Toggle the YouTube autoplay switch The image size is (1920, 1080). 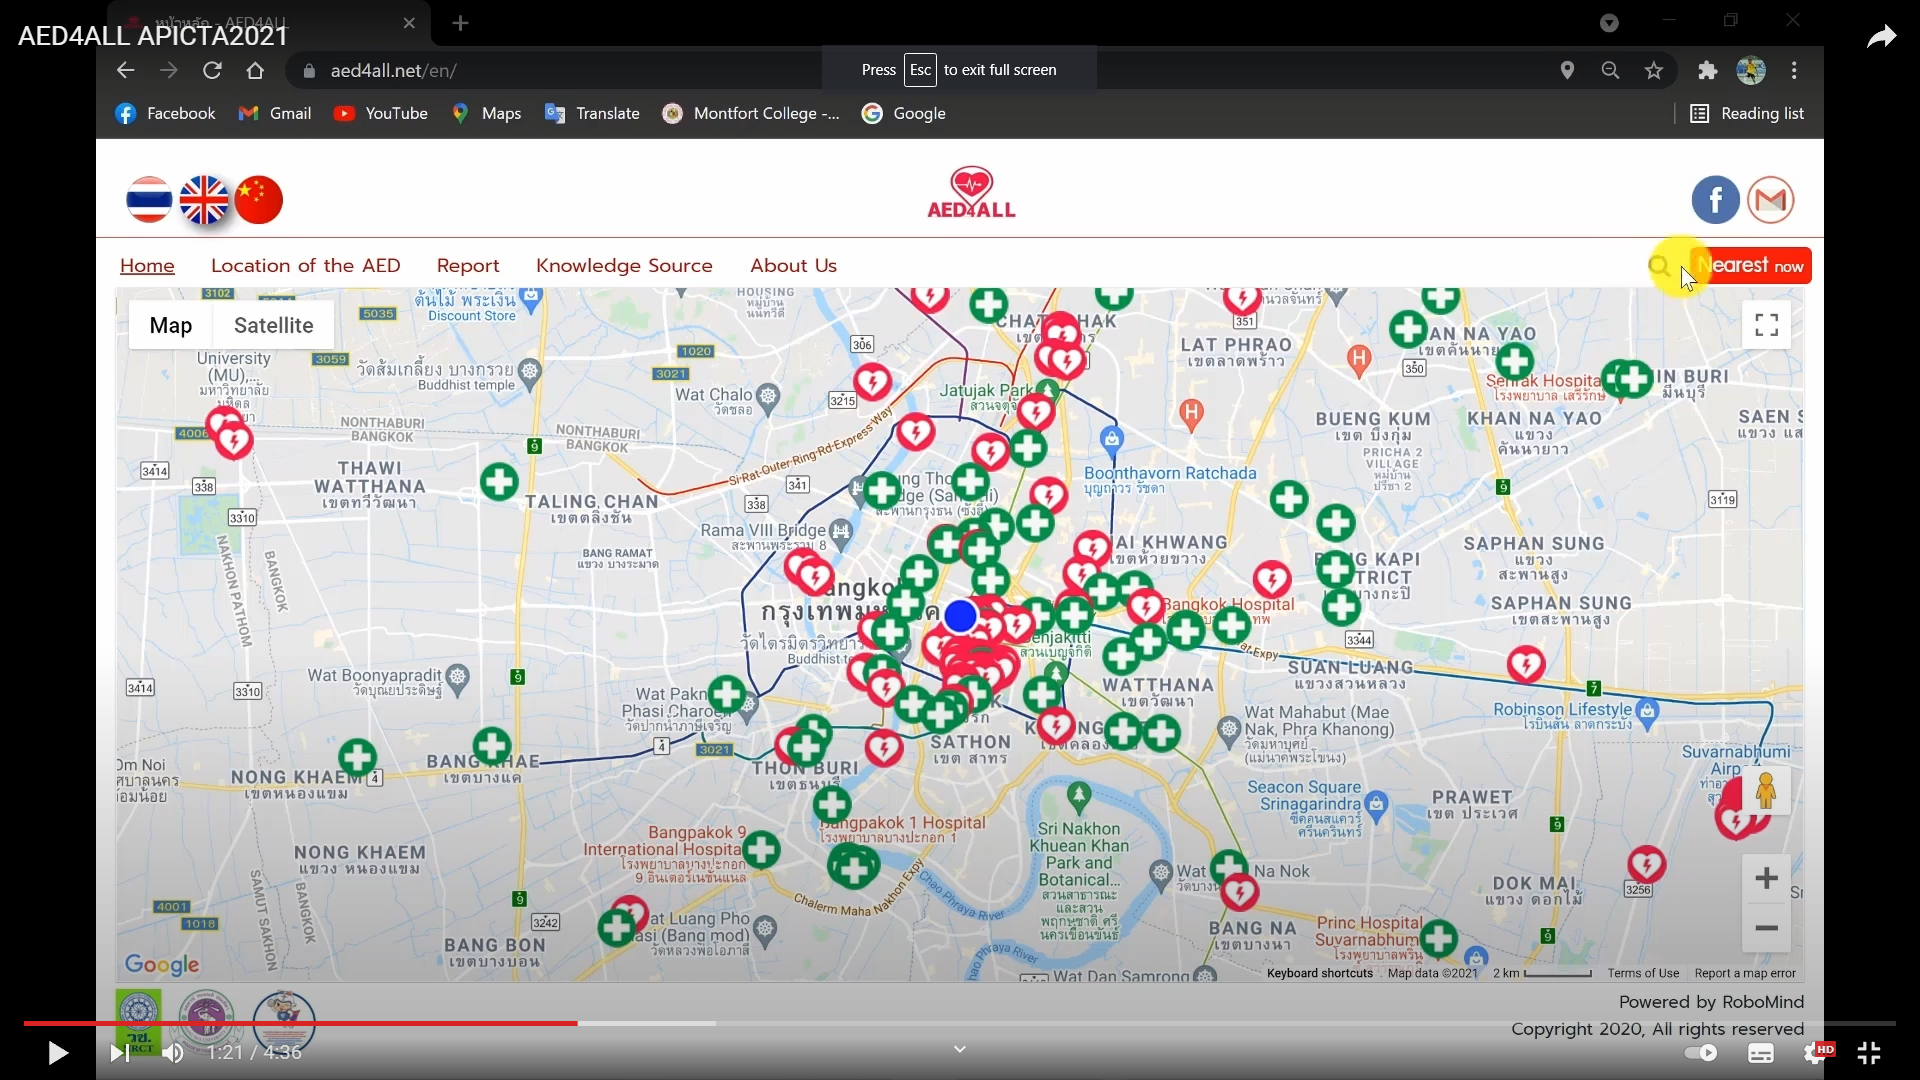click(1701, 1052)
